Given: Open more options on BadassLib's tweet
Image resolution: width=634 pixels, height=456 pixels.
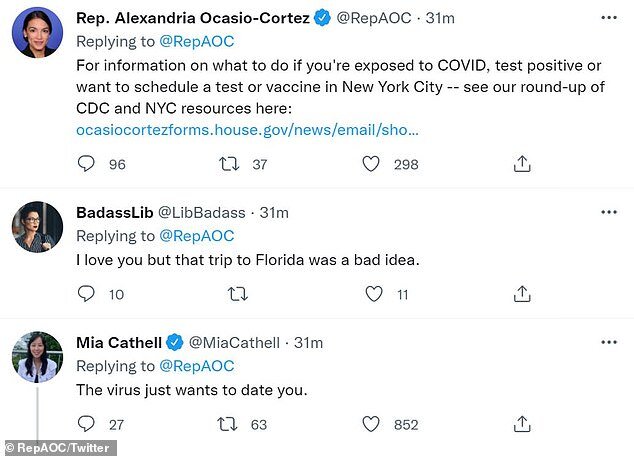Looking at the screenshot, I should 608,212.
